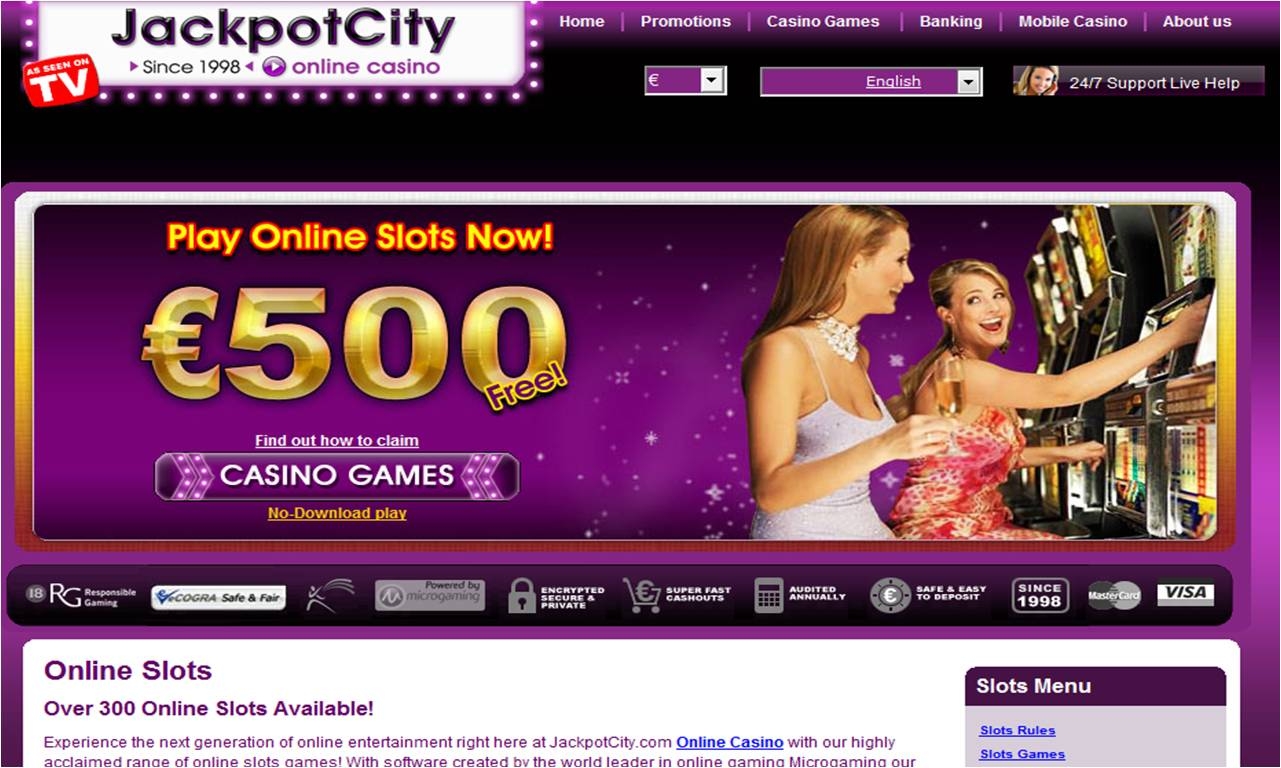This screenshot has width=1281, height=768.
Task: Click the VISA logo
Action: click(1186, 594)
